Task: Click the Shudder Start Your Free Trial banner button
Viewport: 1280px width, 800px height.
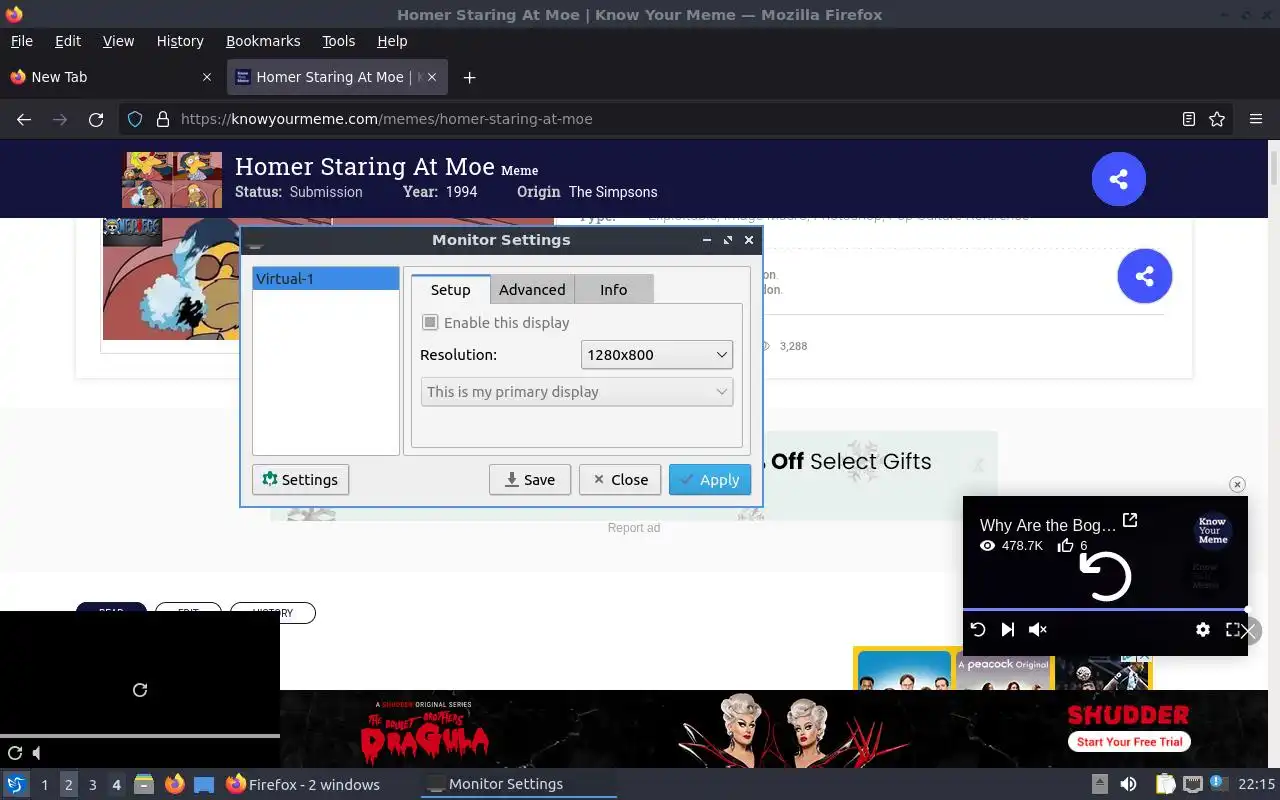Action: (x=1130, y=742)
